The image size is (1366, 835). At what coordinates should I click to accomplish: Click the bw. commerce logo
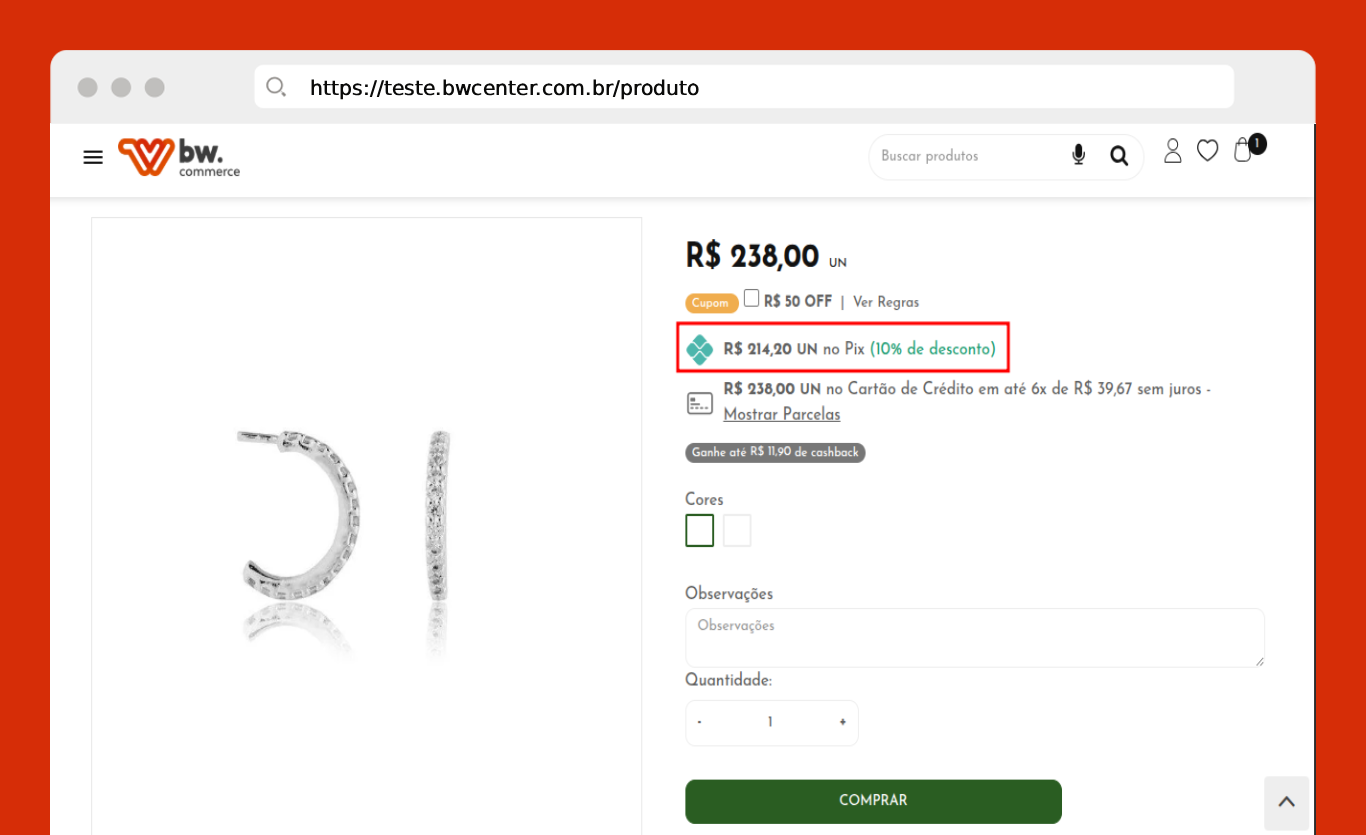[179, 157]
